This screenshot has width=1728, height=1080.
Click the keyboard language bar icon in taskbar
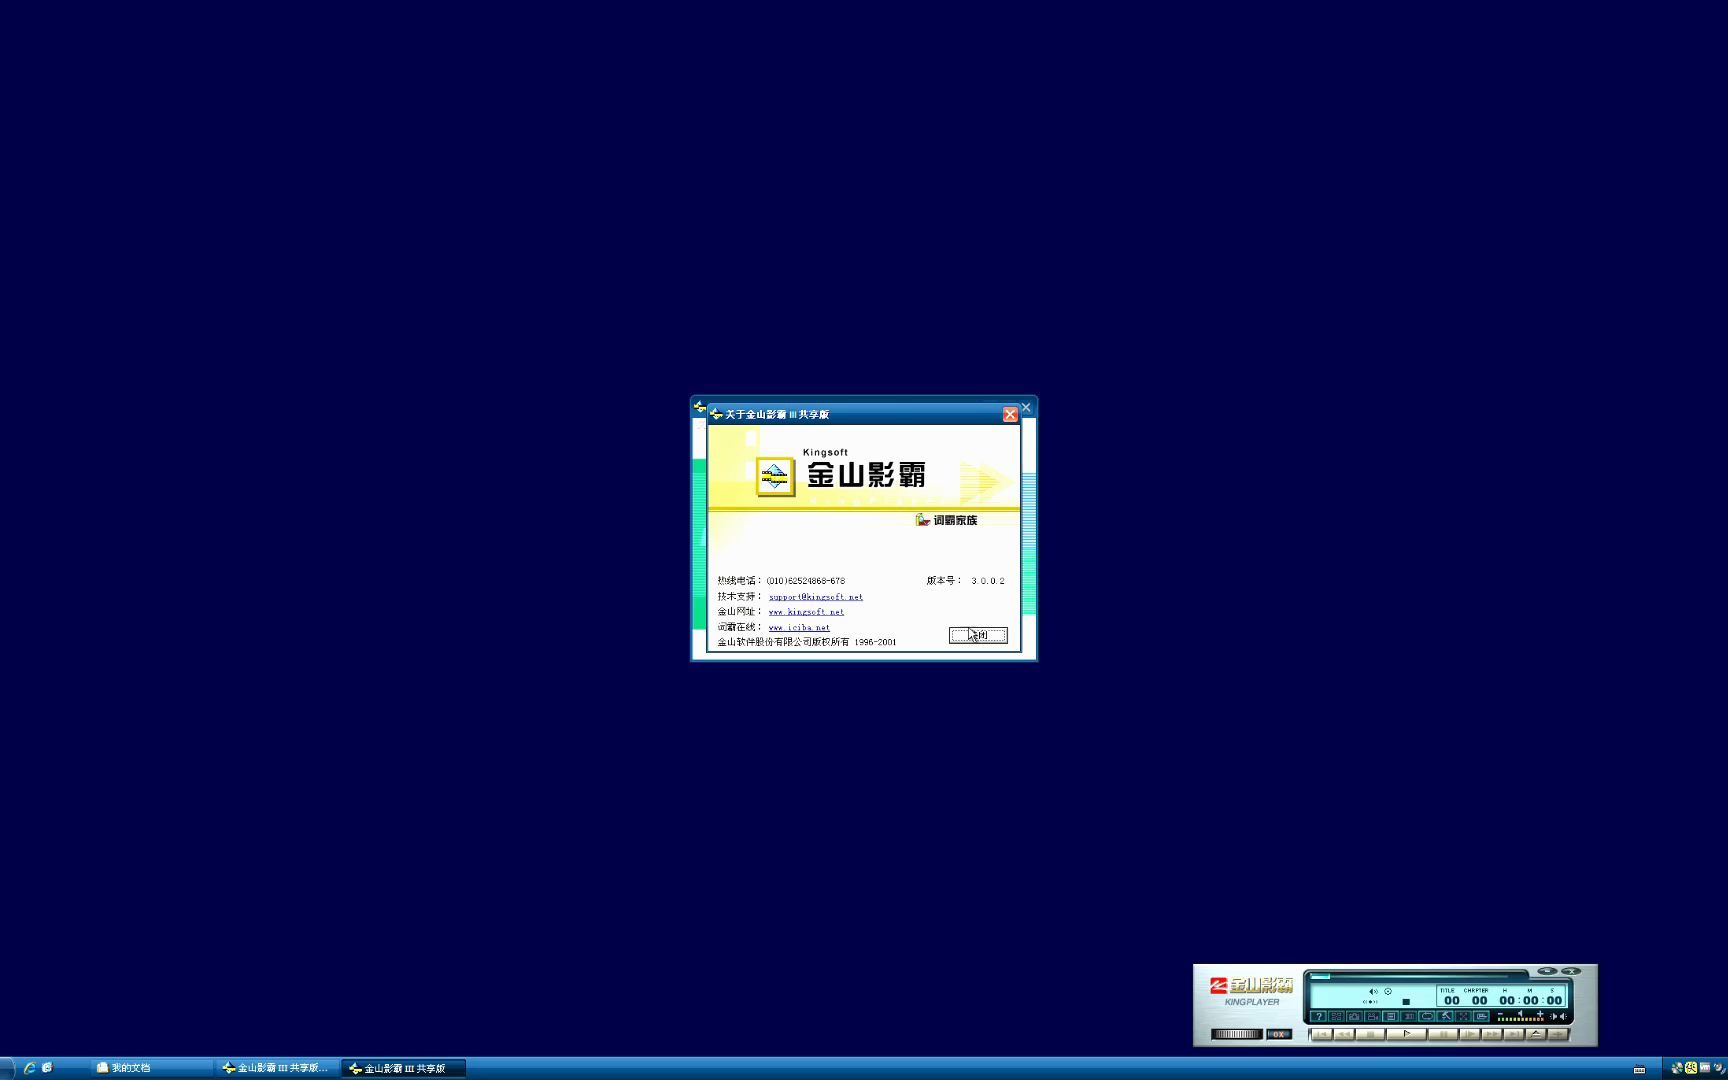1639,1069
